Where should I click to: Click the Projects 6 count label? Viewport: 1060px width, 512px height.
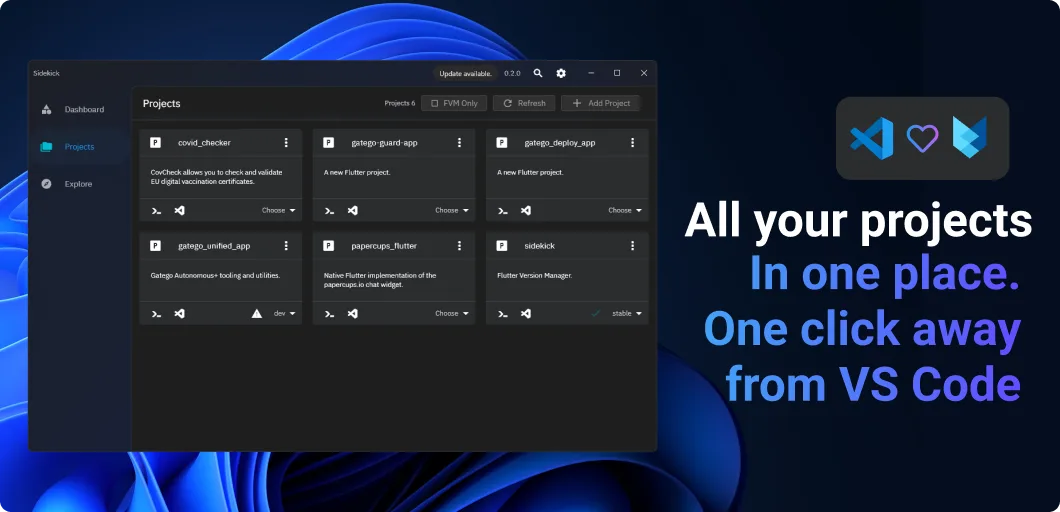tap(400, 103)
